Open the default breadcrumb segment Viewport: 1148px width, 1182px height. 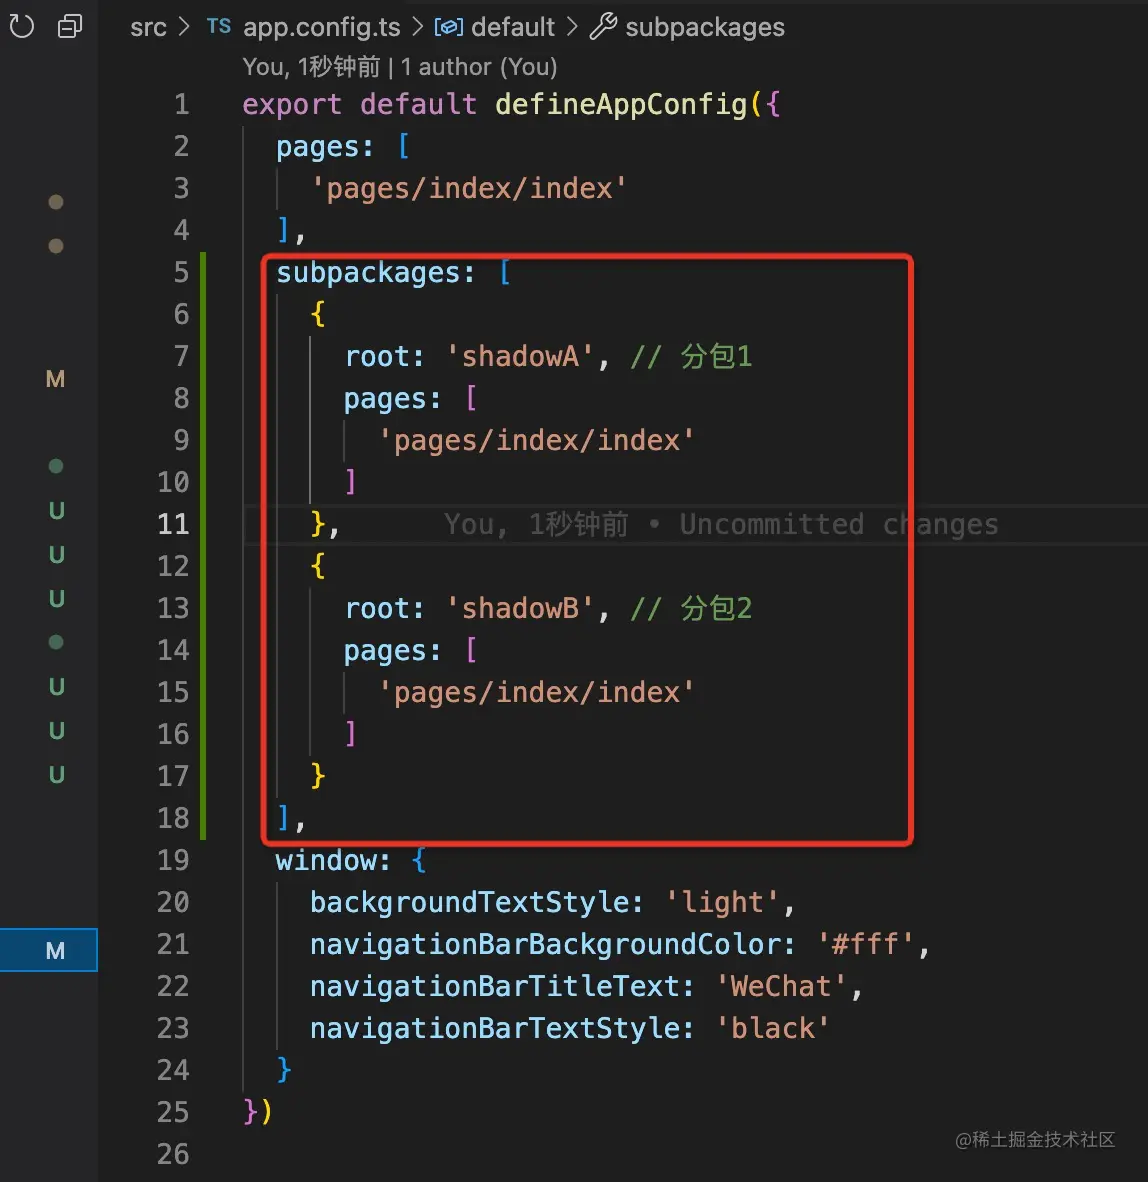coord(513,27)
